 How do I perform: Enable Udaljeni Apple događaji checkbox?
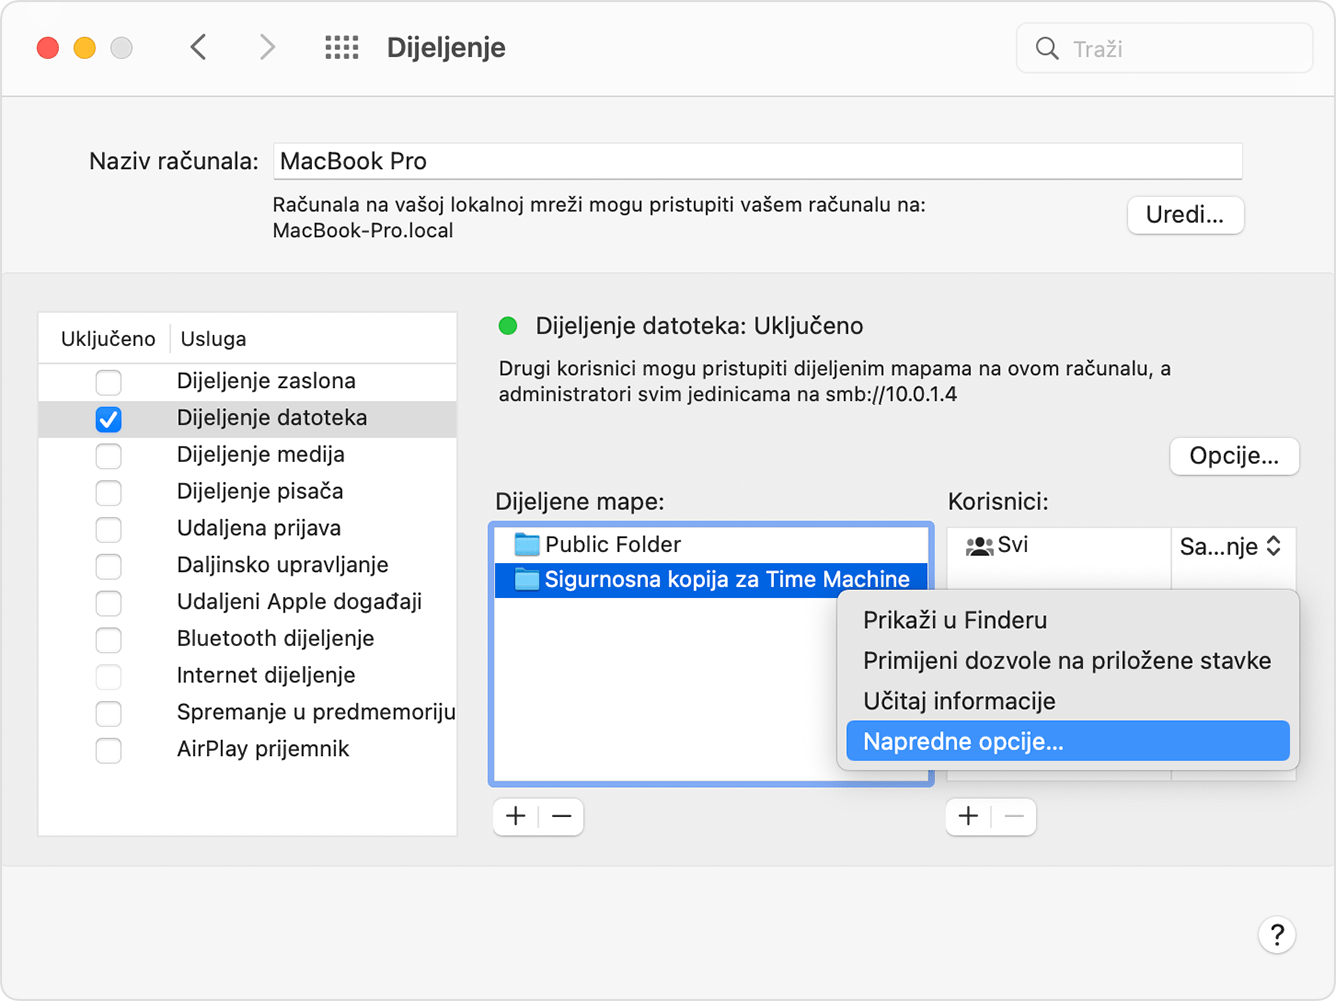(x=108, y=602)
